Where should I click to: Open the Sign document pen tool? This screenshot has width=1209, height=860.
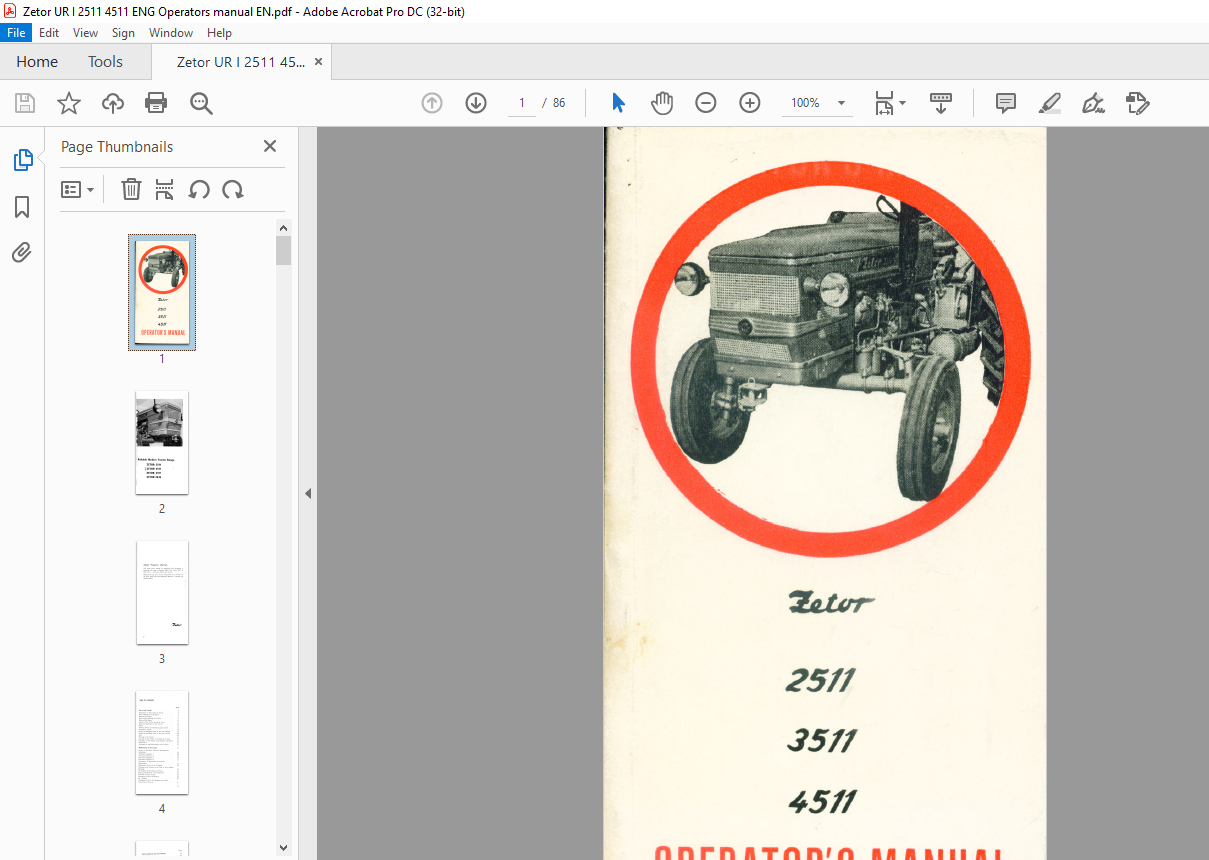pos(1093,103)
